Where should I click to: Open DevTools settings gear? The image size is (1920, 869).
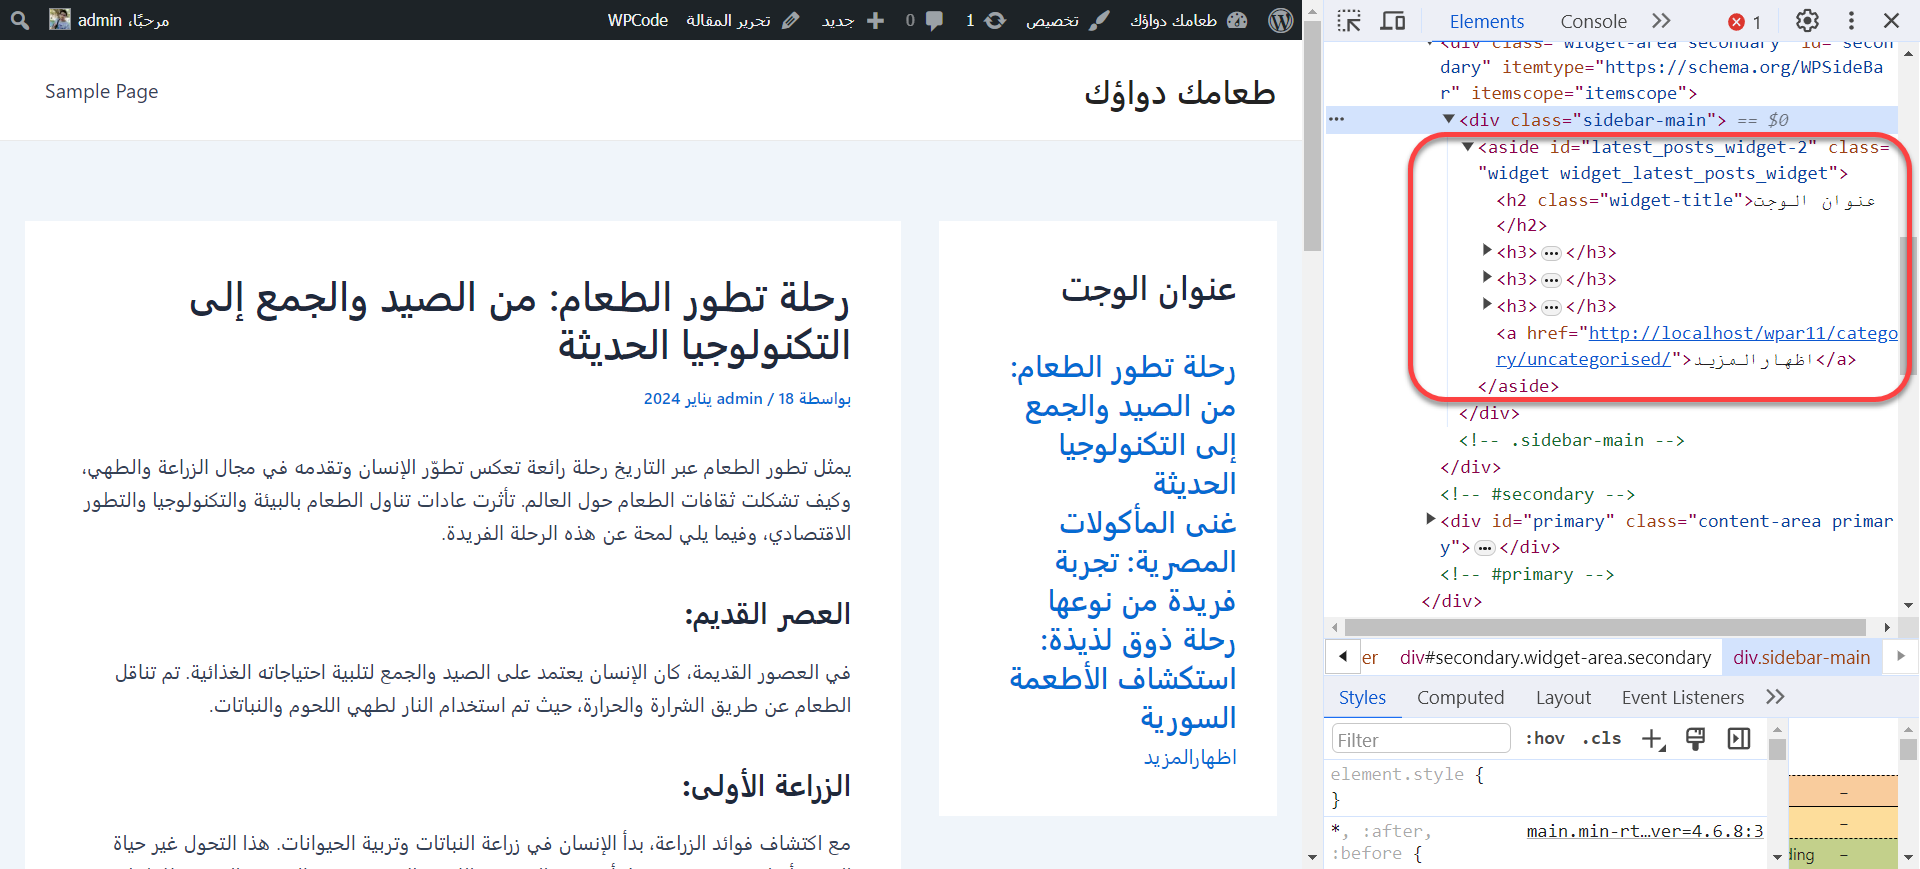(x=1807, y=21)
